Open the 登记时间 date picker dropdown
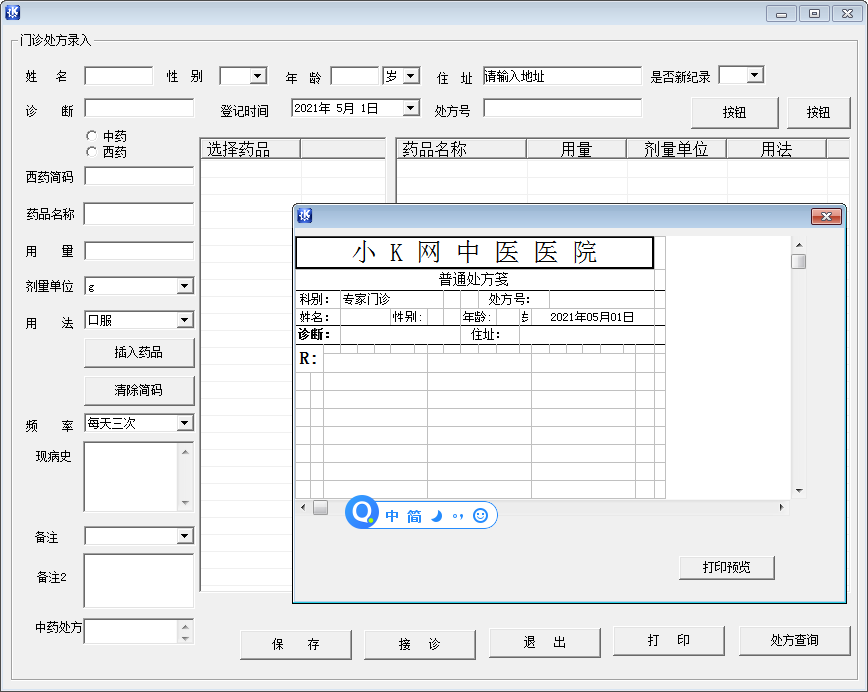This screenshot has width=868, height=692. (411, 108)
